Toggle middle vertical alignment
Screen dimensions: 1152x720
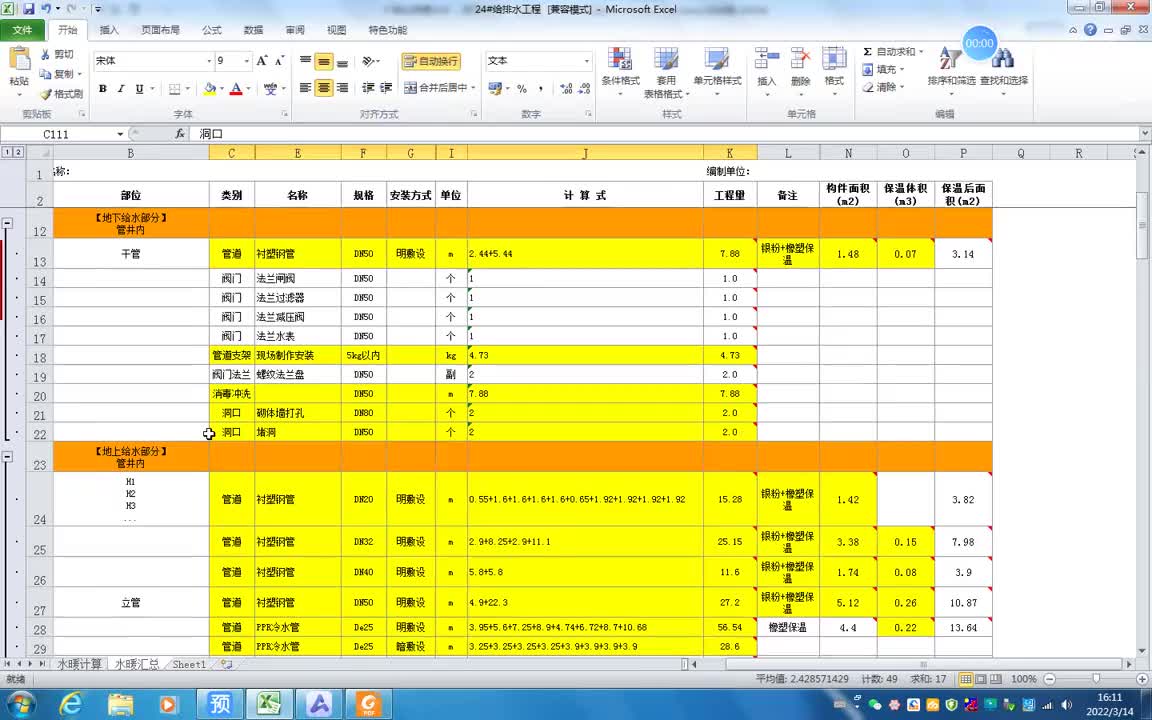tap(324, 62)
